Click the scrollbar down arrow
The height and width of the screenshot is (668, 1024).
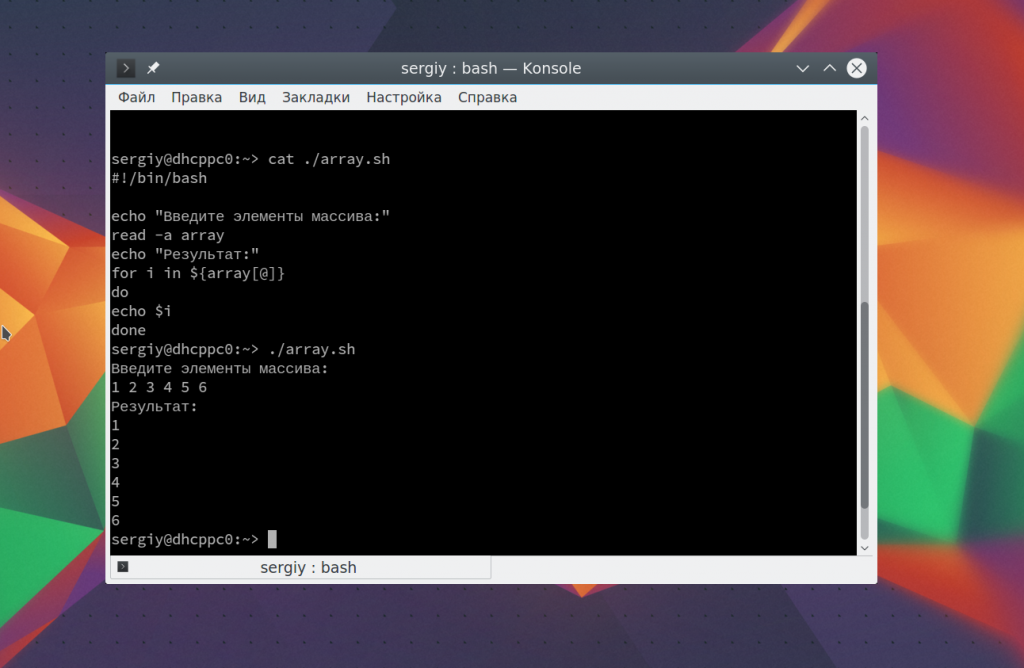click(x=865, y=547)
